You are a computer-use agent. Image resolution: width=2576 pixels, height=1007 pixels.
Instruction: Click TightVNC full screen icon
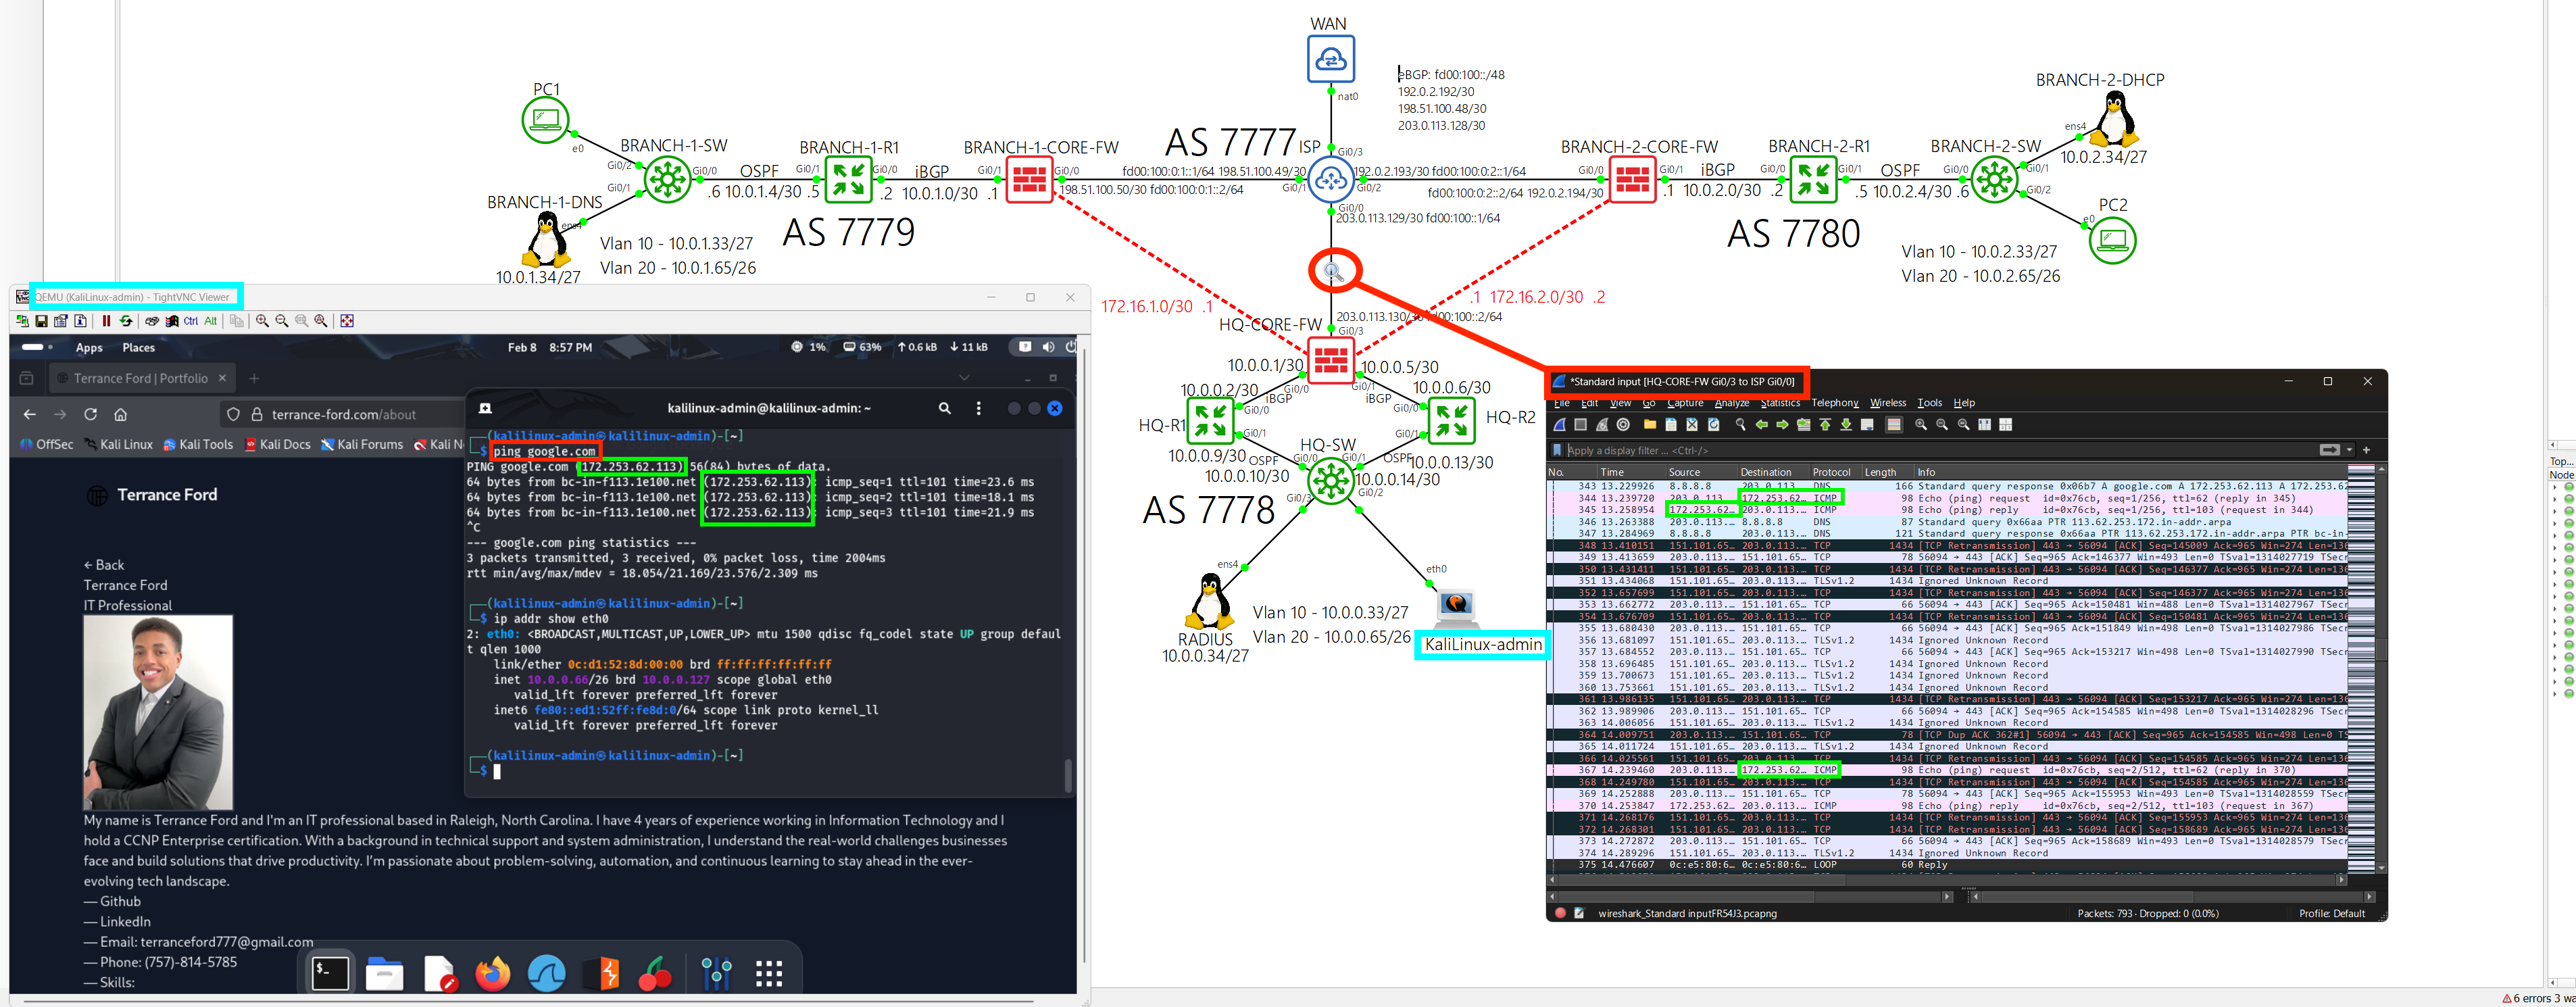[347, 321]
